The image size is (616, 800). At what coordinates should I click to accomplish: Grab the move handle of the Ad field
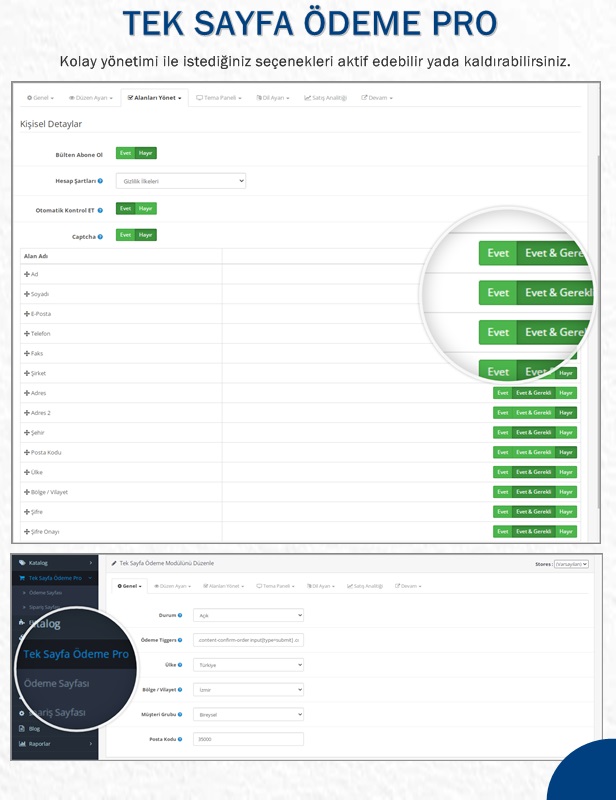point(27,274)
